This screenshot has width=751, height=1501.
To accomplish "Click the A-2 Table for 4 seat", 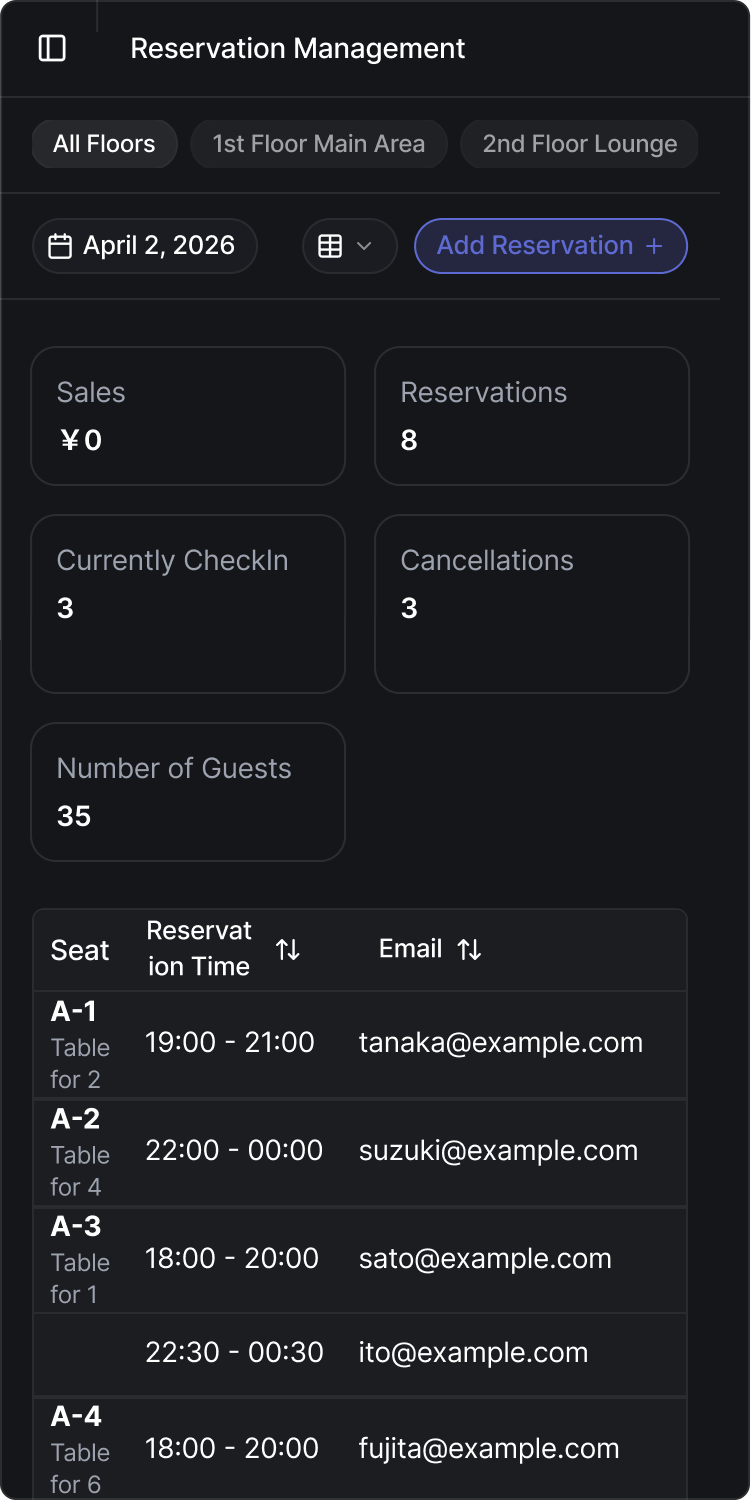I will click(x=80, y=1153).
